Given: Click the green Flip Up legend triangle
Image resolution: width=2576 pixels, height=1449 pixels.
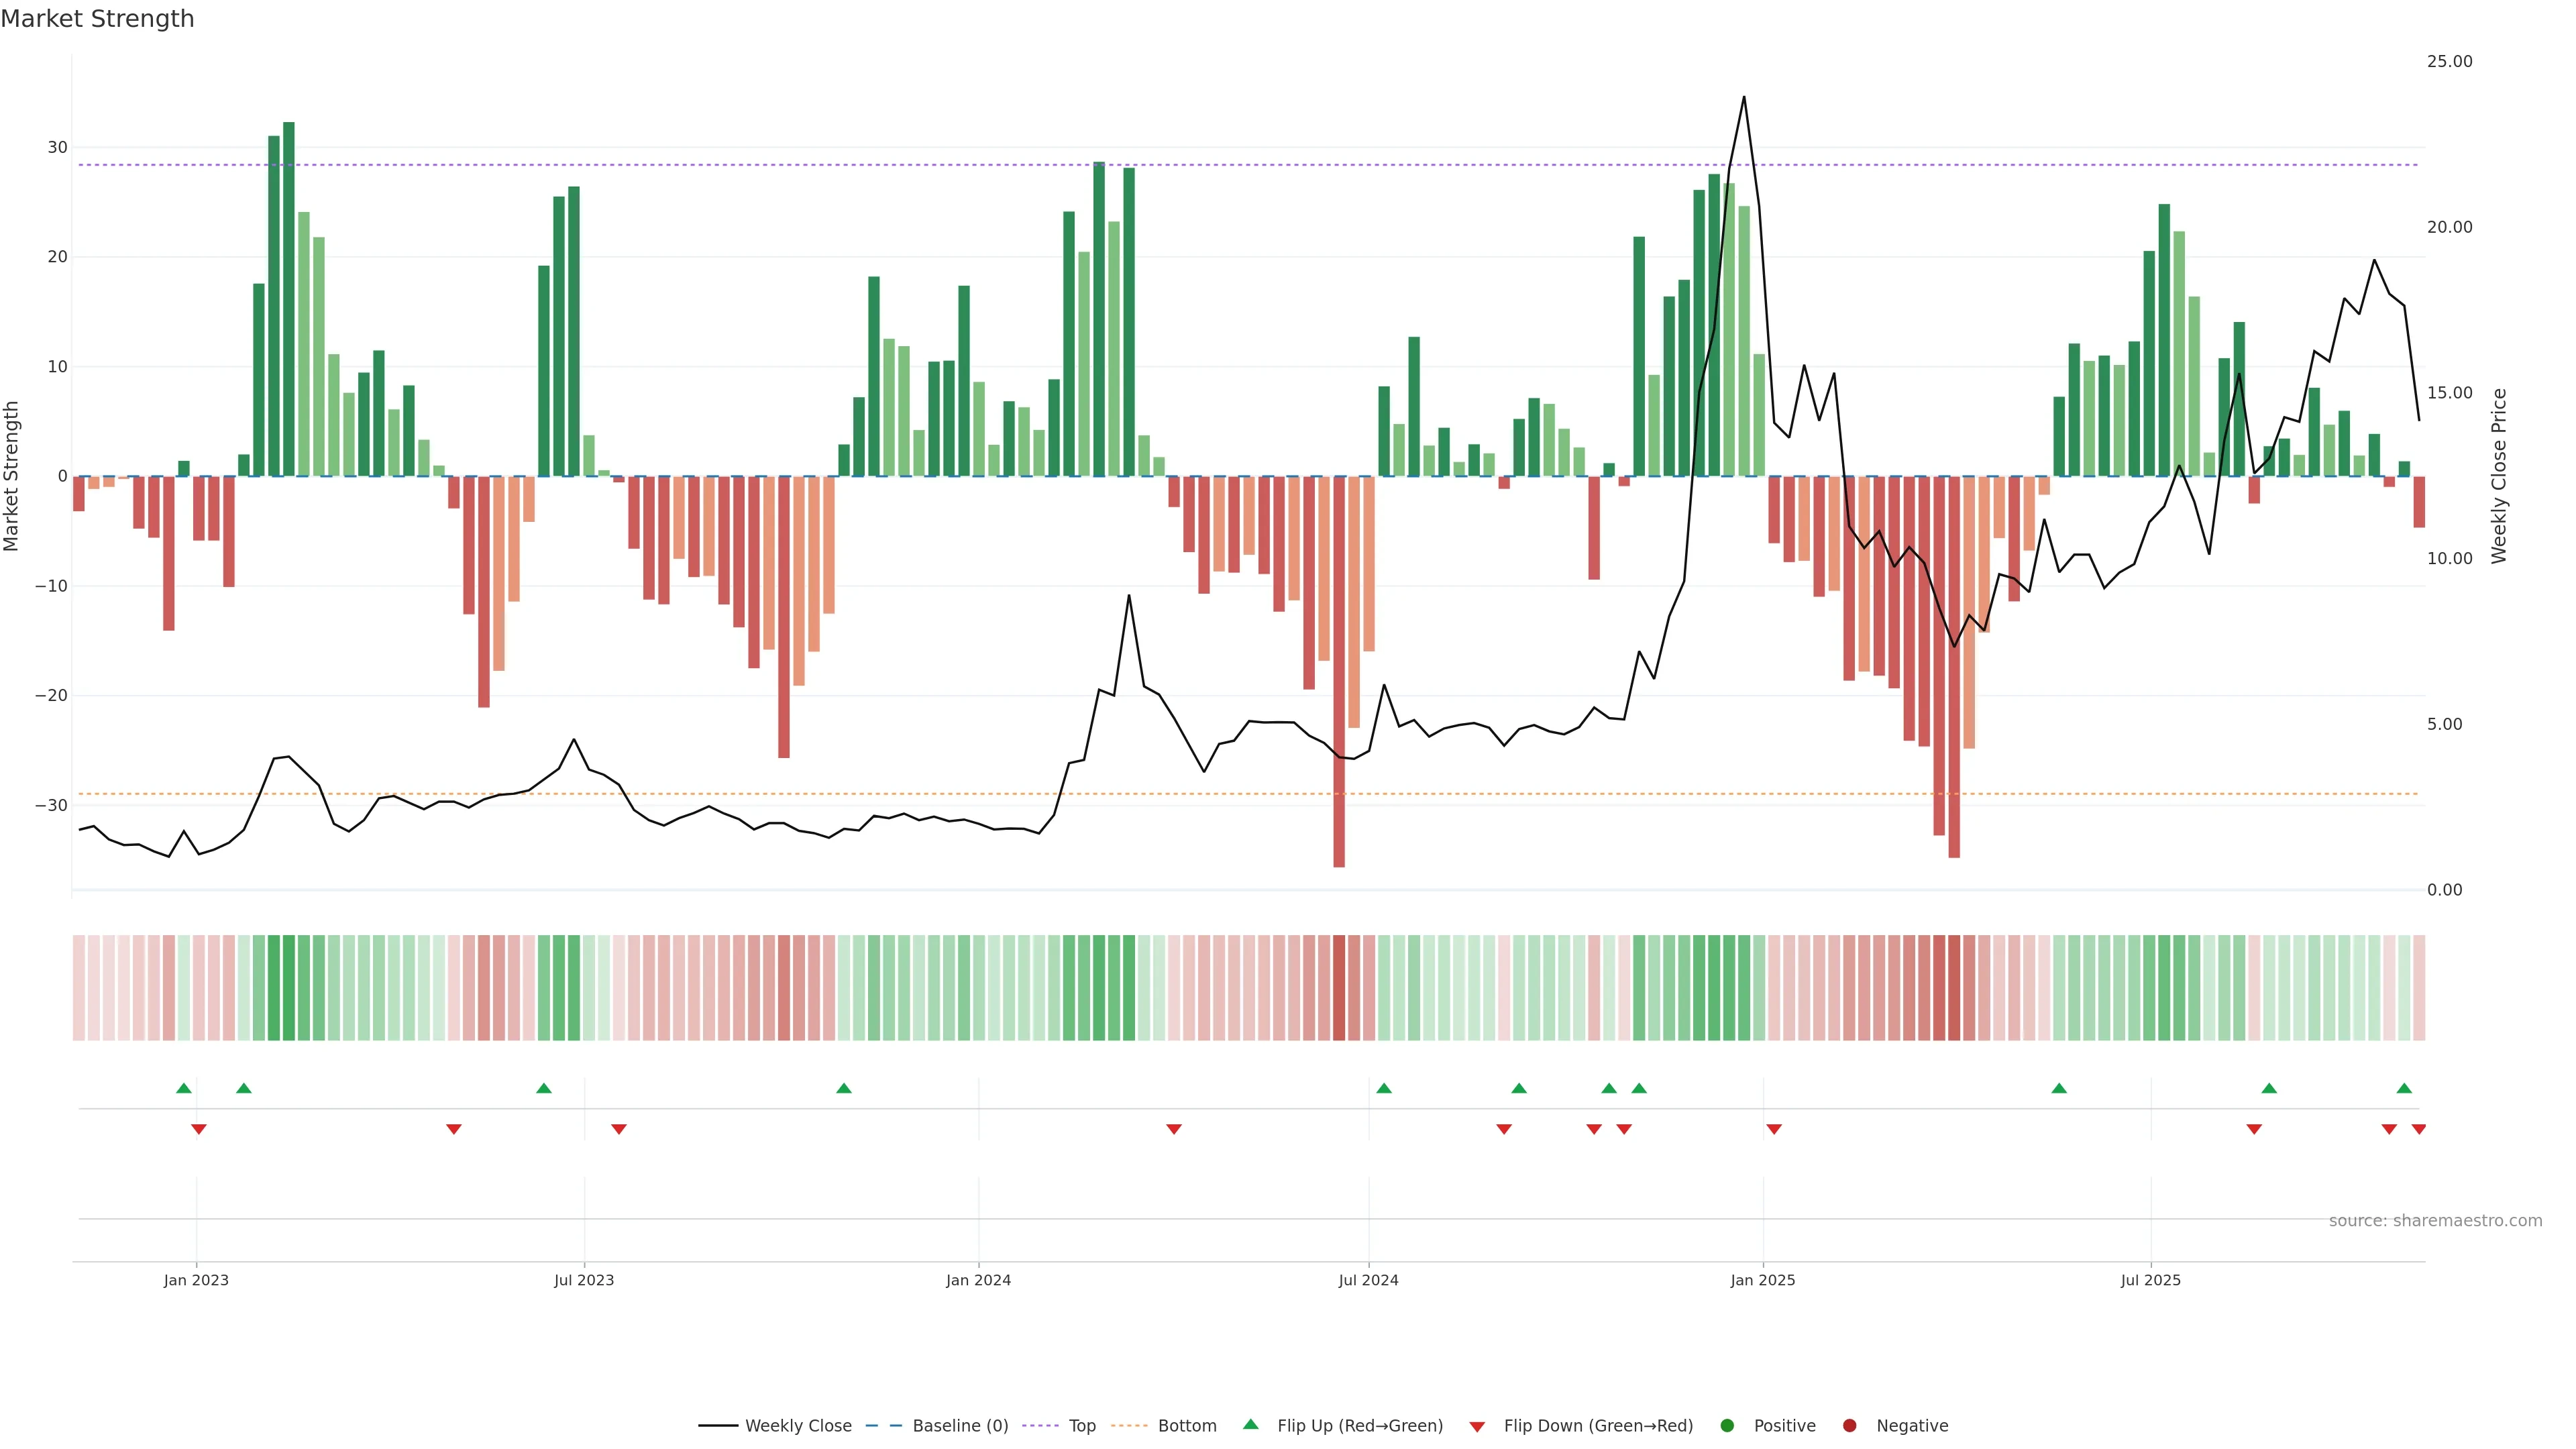Looking at the screenshot, I should [1250, 1424].
